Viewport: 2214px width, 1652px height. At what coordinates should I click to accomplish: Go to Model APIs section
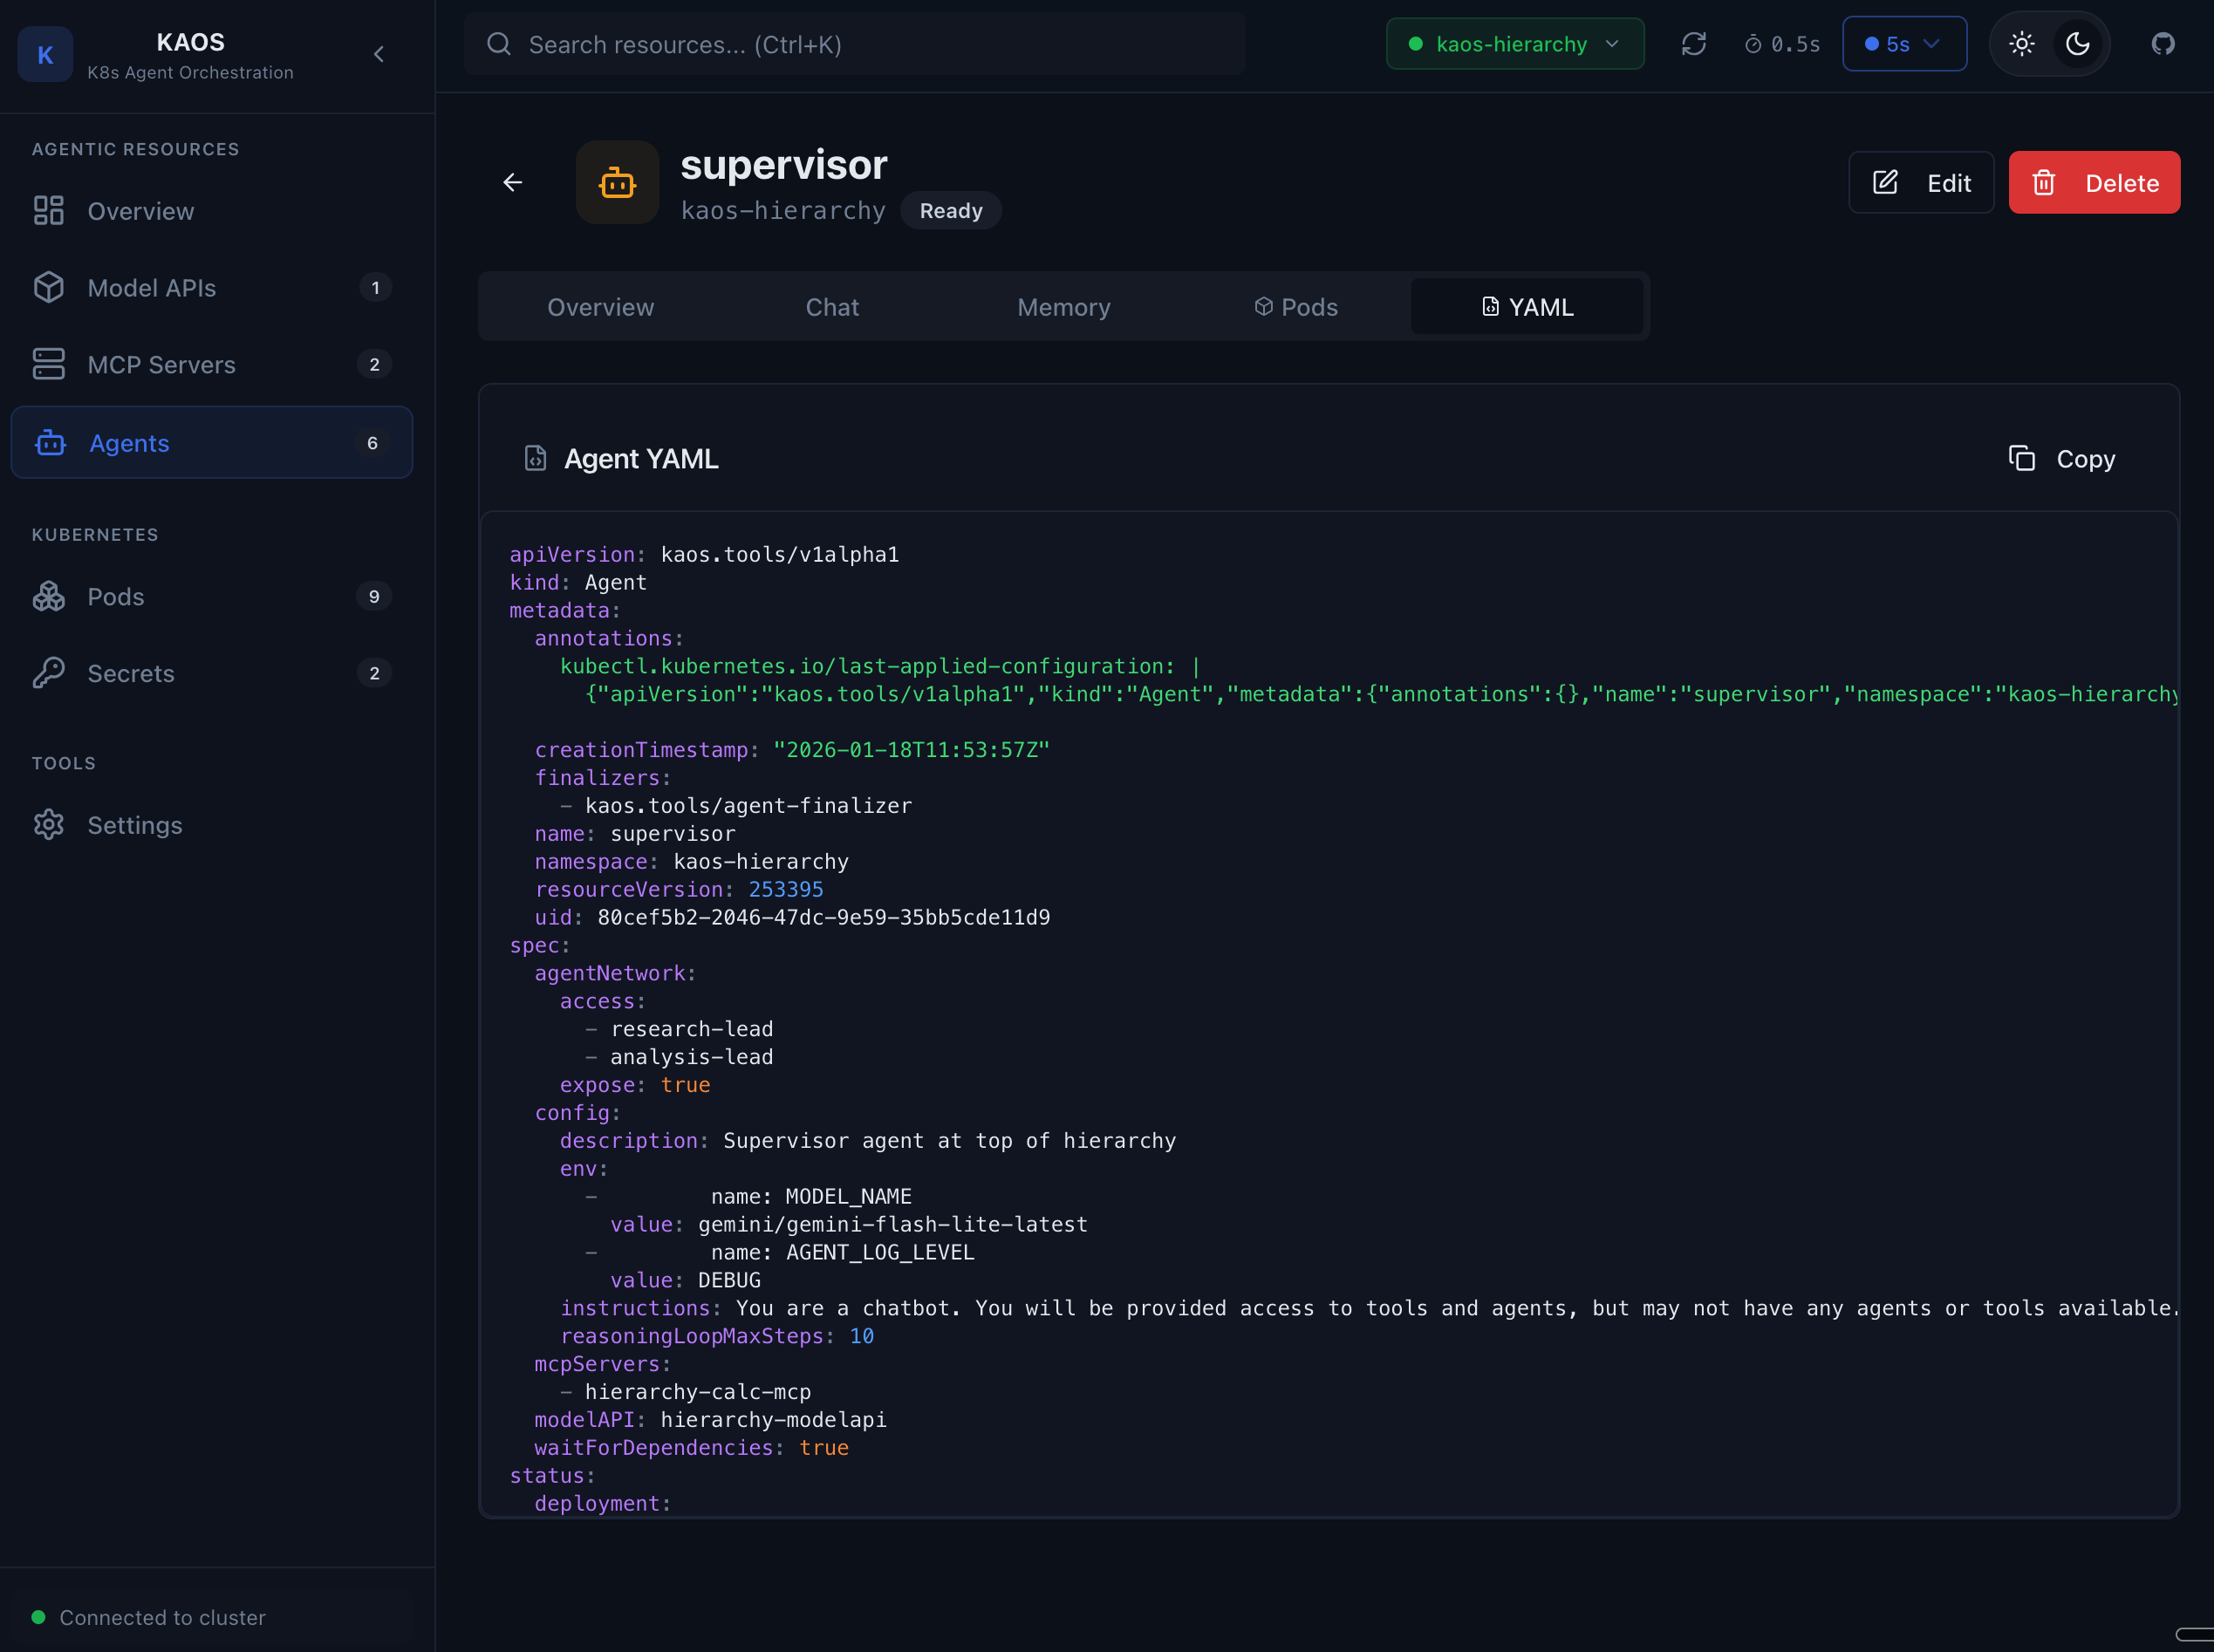tap(152, 288)
